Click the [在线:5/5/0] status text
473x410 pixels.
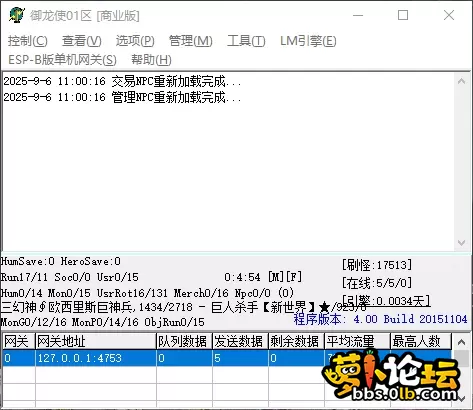click(377, 283)
